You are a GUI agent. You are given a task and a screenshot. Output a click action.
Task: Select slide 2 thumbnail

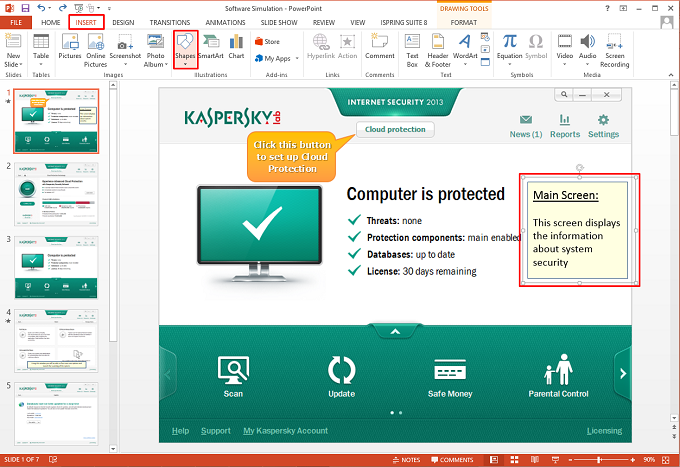pos(56,194)
